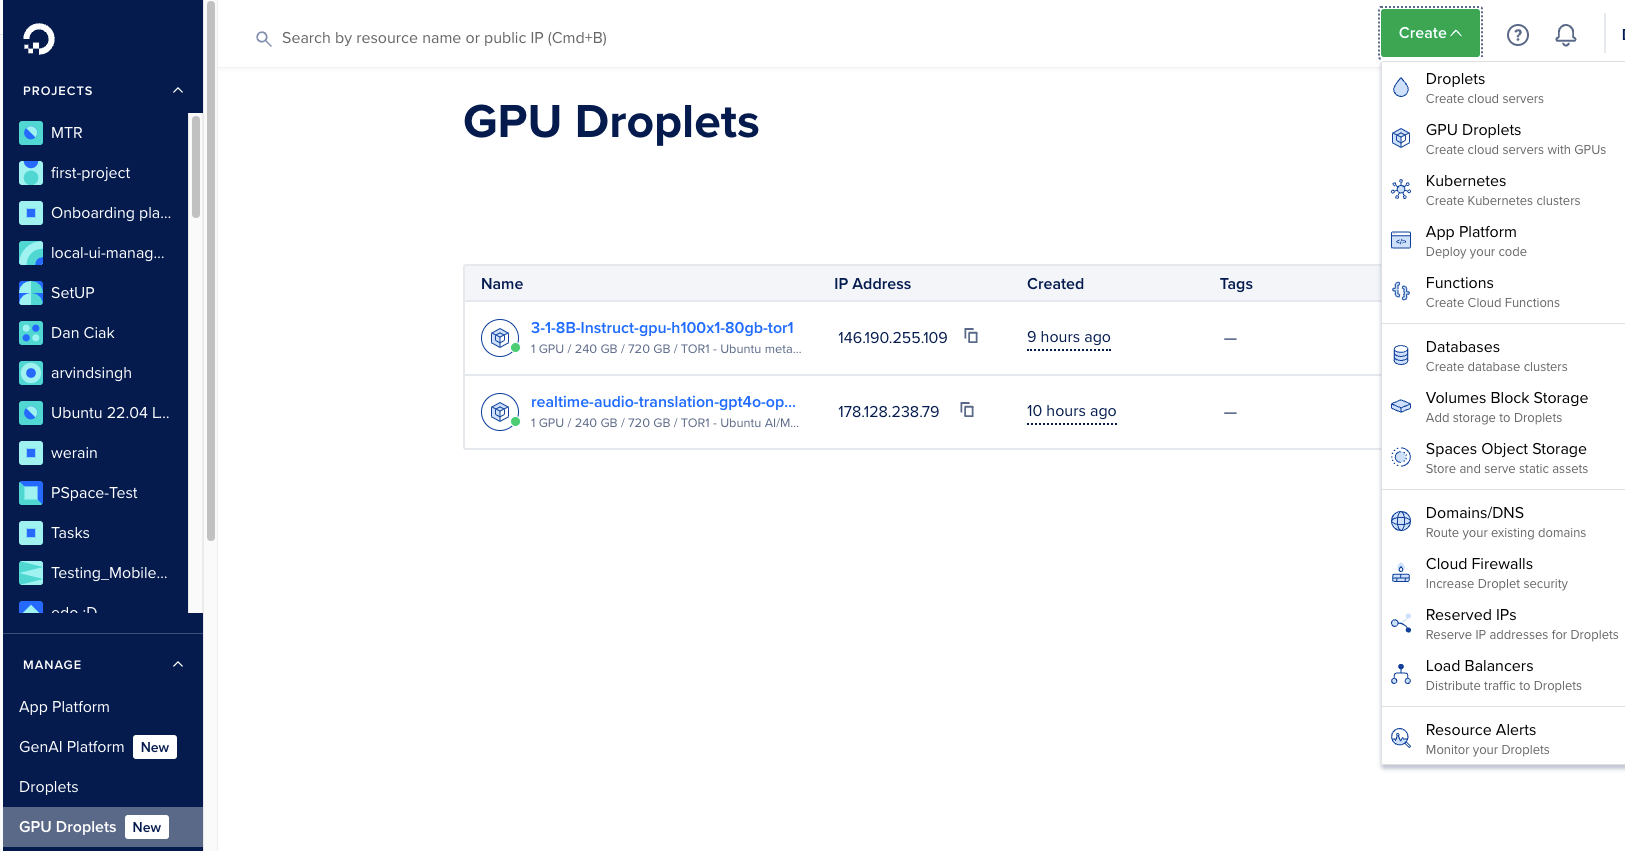Click the Cloud Firewalls icon
The image size is (1625, 851).
click(x=1401, y=573)
